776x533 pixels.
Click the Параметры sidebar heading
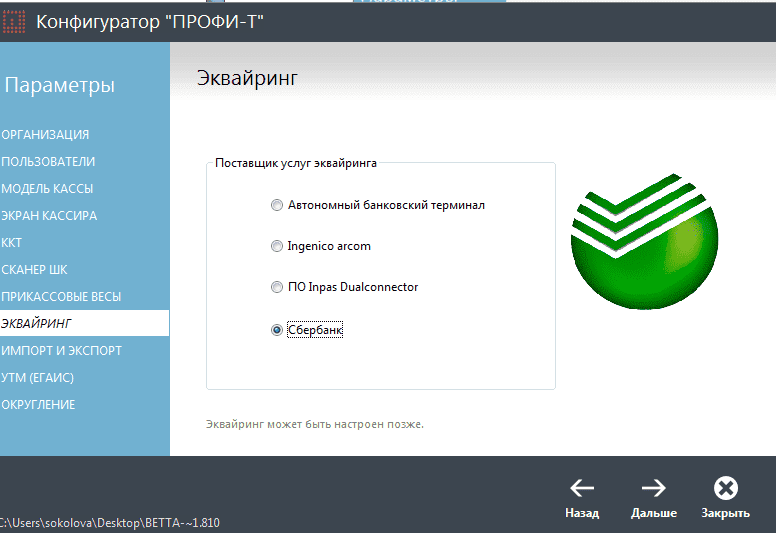59,85
